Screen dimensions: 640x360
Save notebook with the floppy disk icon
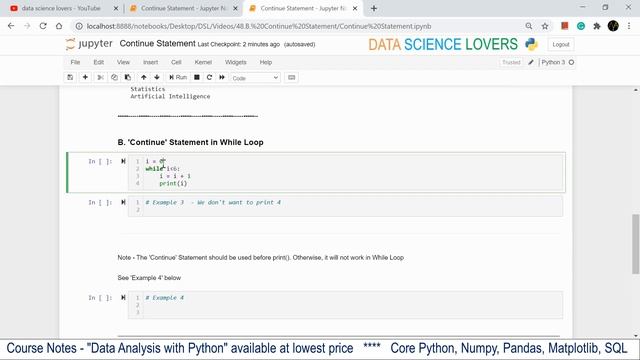(x=70, y=77)
